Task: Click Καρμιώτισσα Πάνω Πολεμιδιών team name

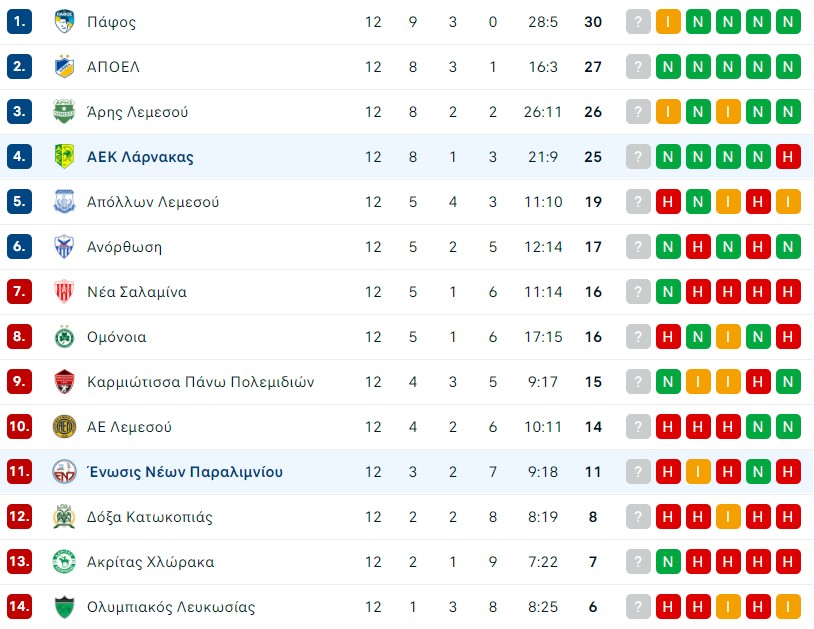Action: click(200, 382)
